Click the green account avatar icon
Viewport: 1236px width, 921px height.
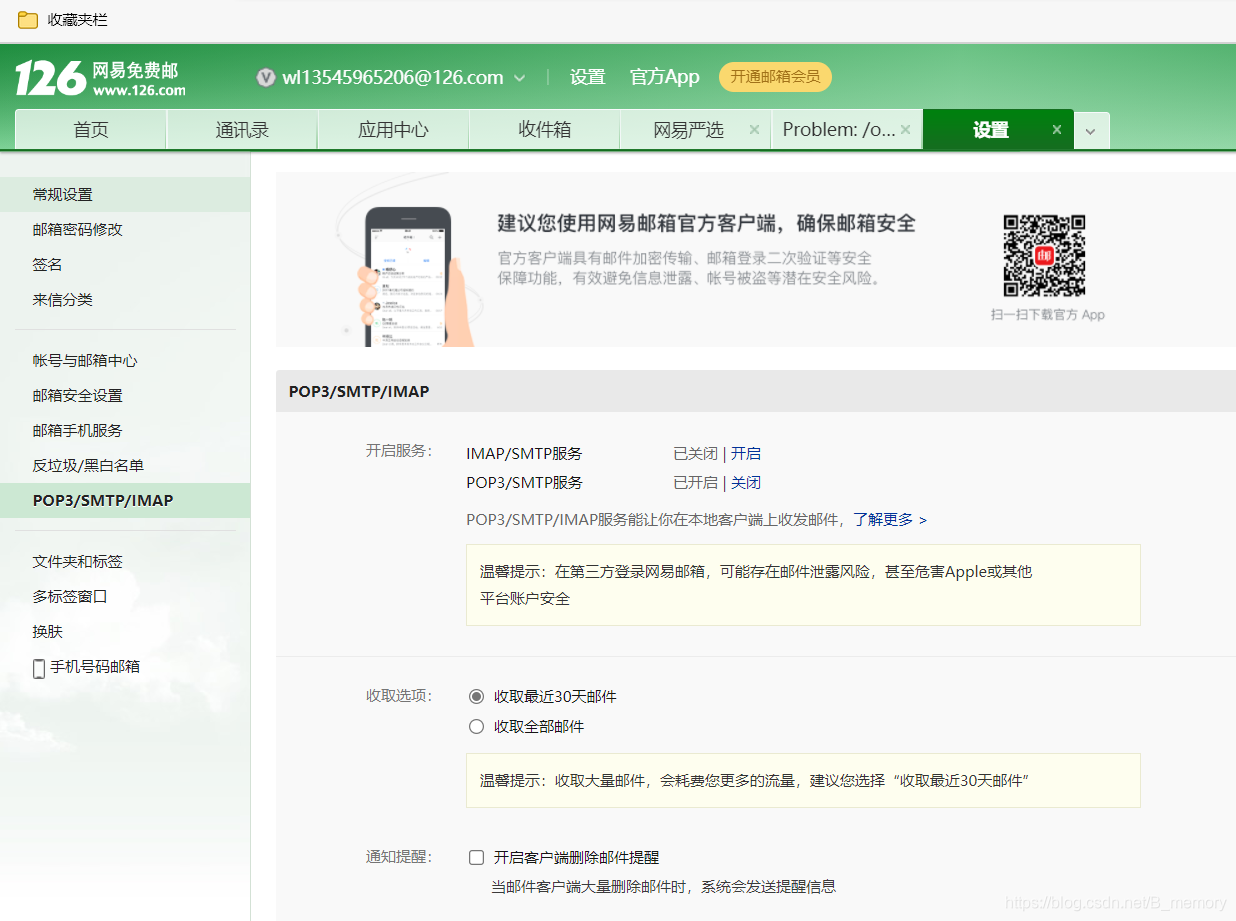pyautogui.click(x=265, y=77)
